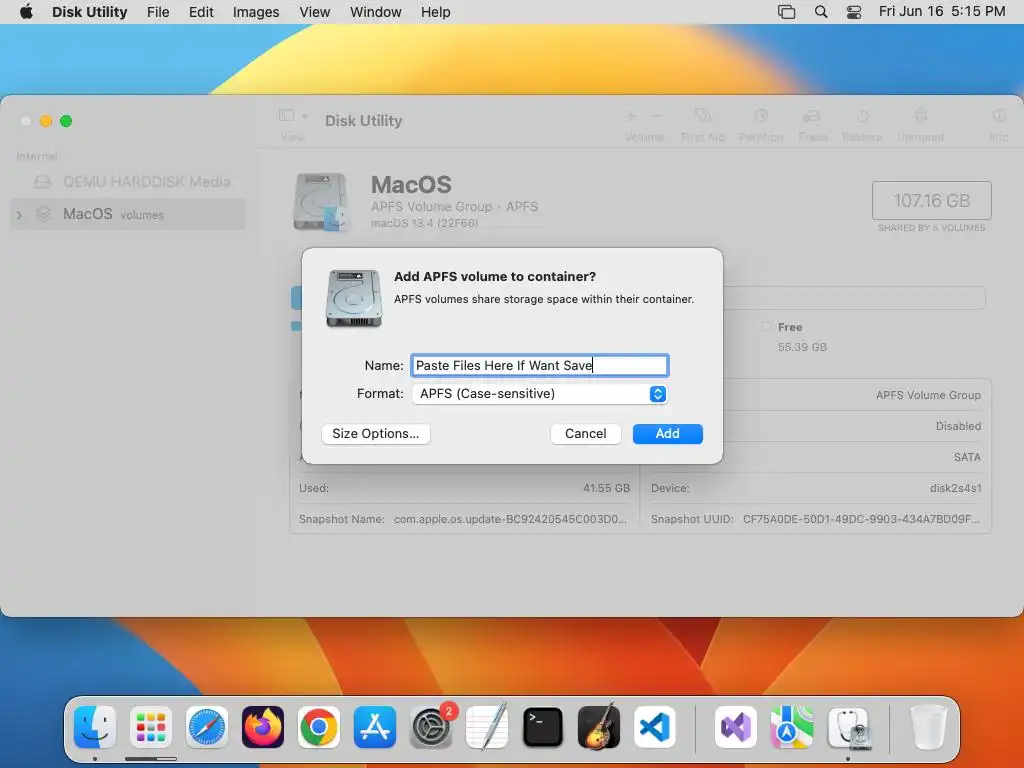Click the date and time clock
The height and width of the screenshot is (768, 1024).
(942, 12)
